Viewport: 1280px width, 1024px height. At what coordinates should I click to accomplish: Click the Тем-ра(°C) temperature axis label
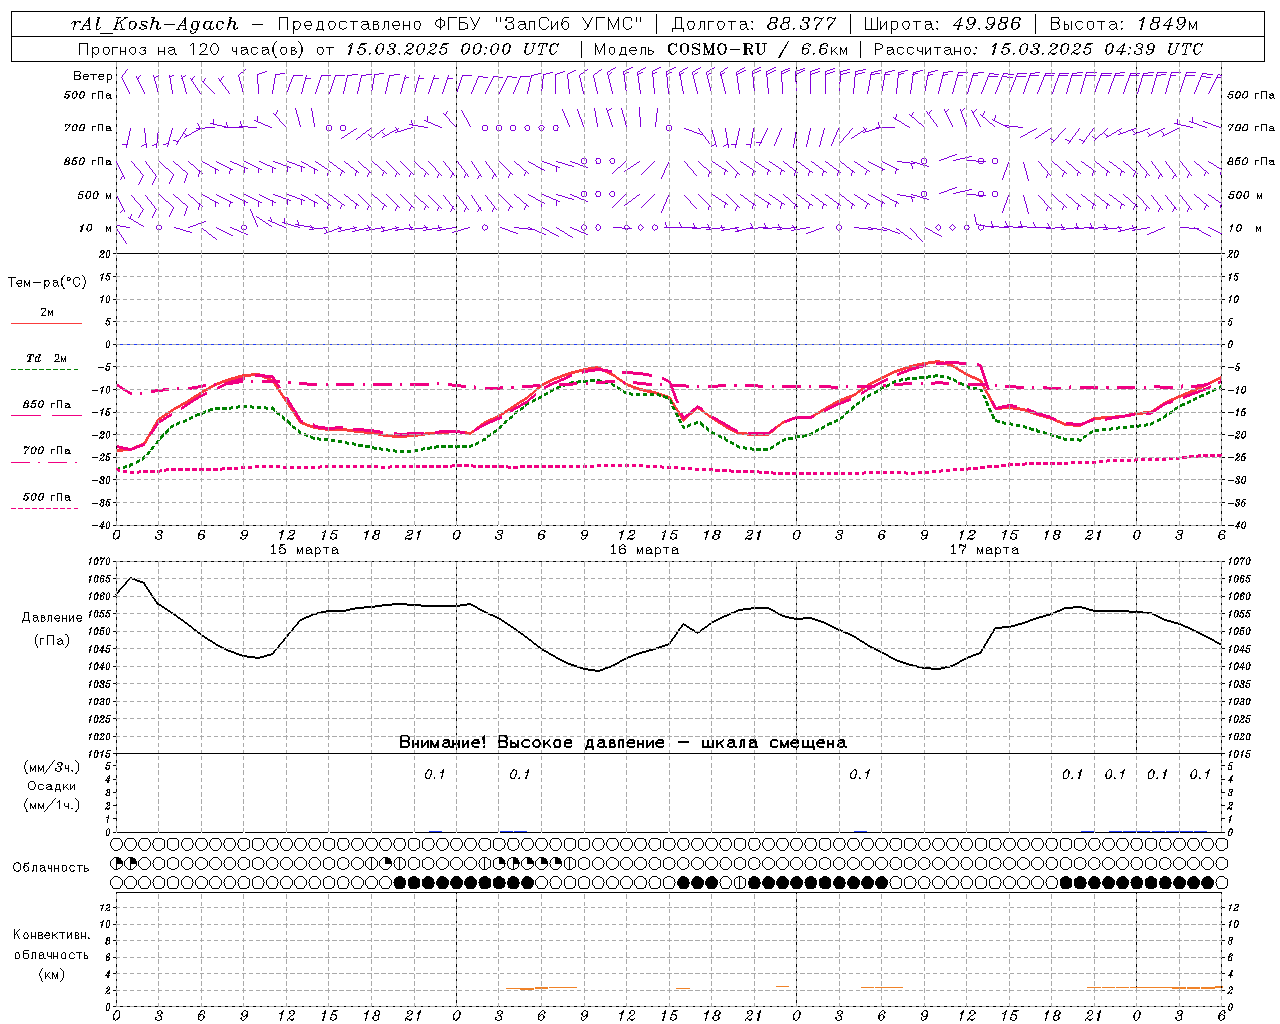click(x=47, y=283)
